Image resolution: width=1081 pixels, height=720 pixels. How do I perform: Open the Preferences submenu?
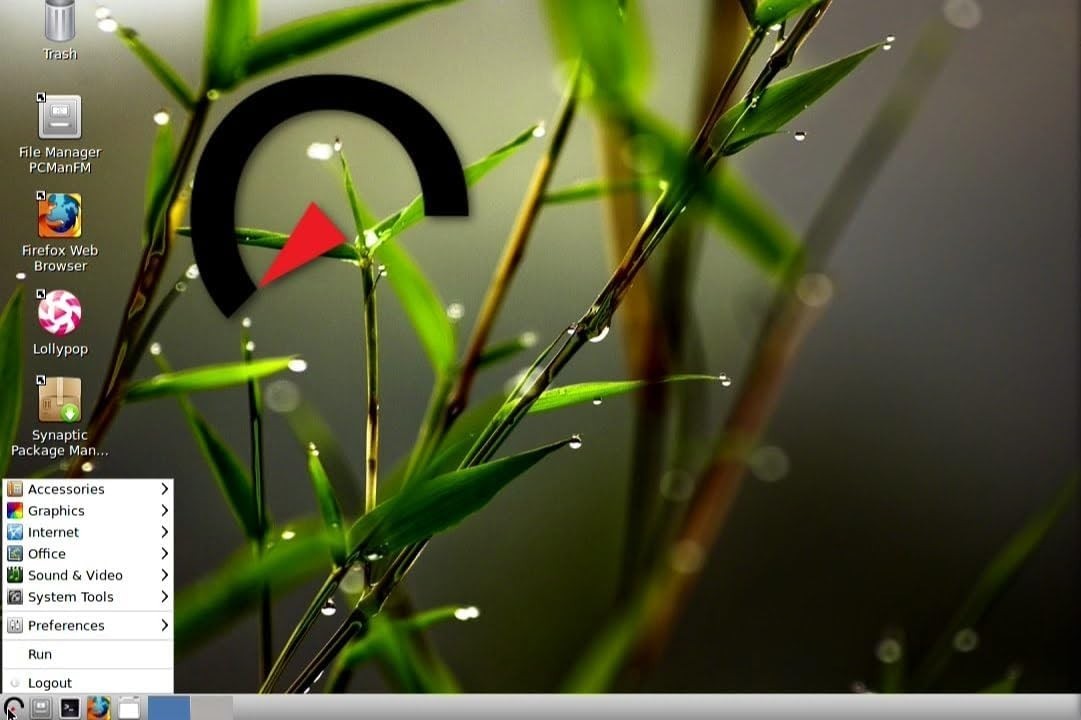point(88,626)
